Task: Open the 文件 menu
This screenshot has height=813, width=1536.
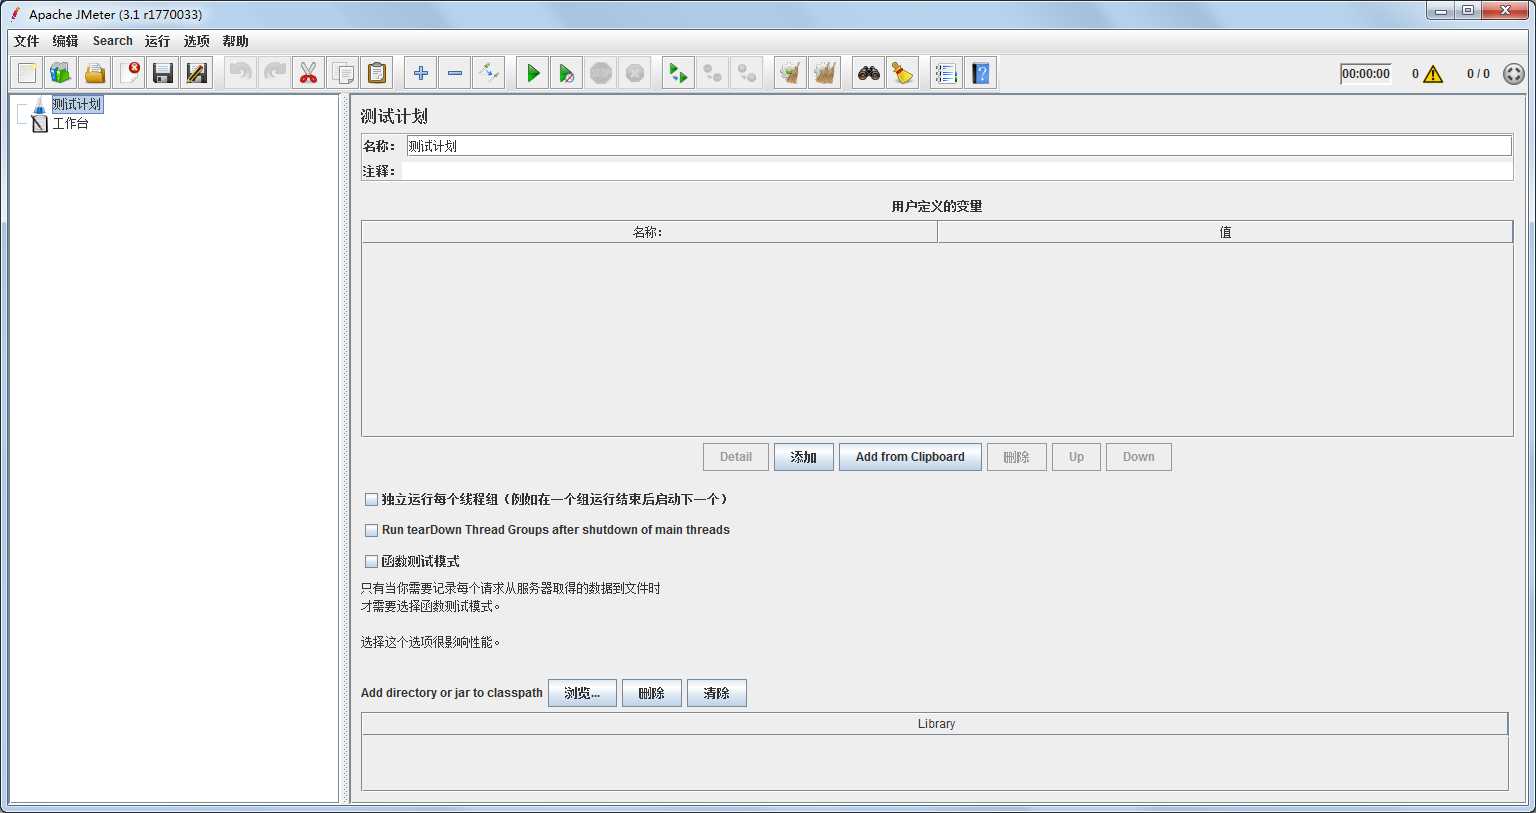Action: (27, 41)
